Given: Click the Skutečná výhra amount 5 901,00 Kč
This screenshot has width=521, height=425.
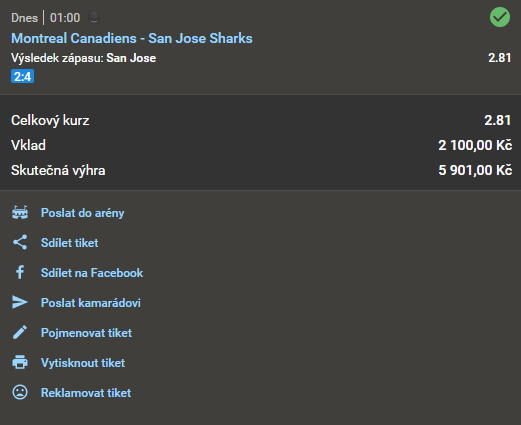Looking at the screenshot, I should (x=475, y=170).
